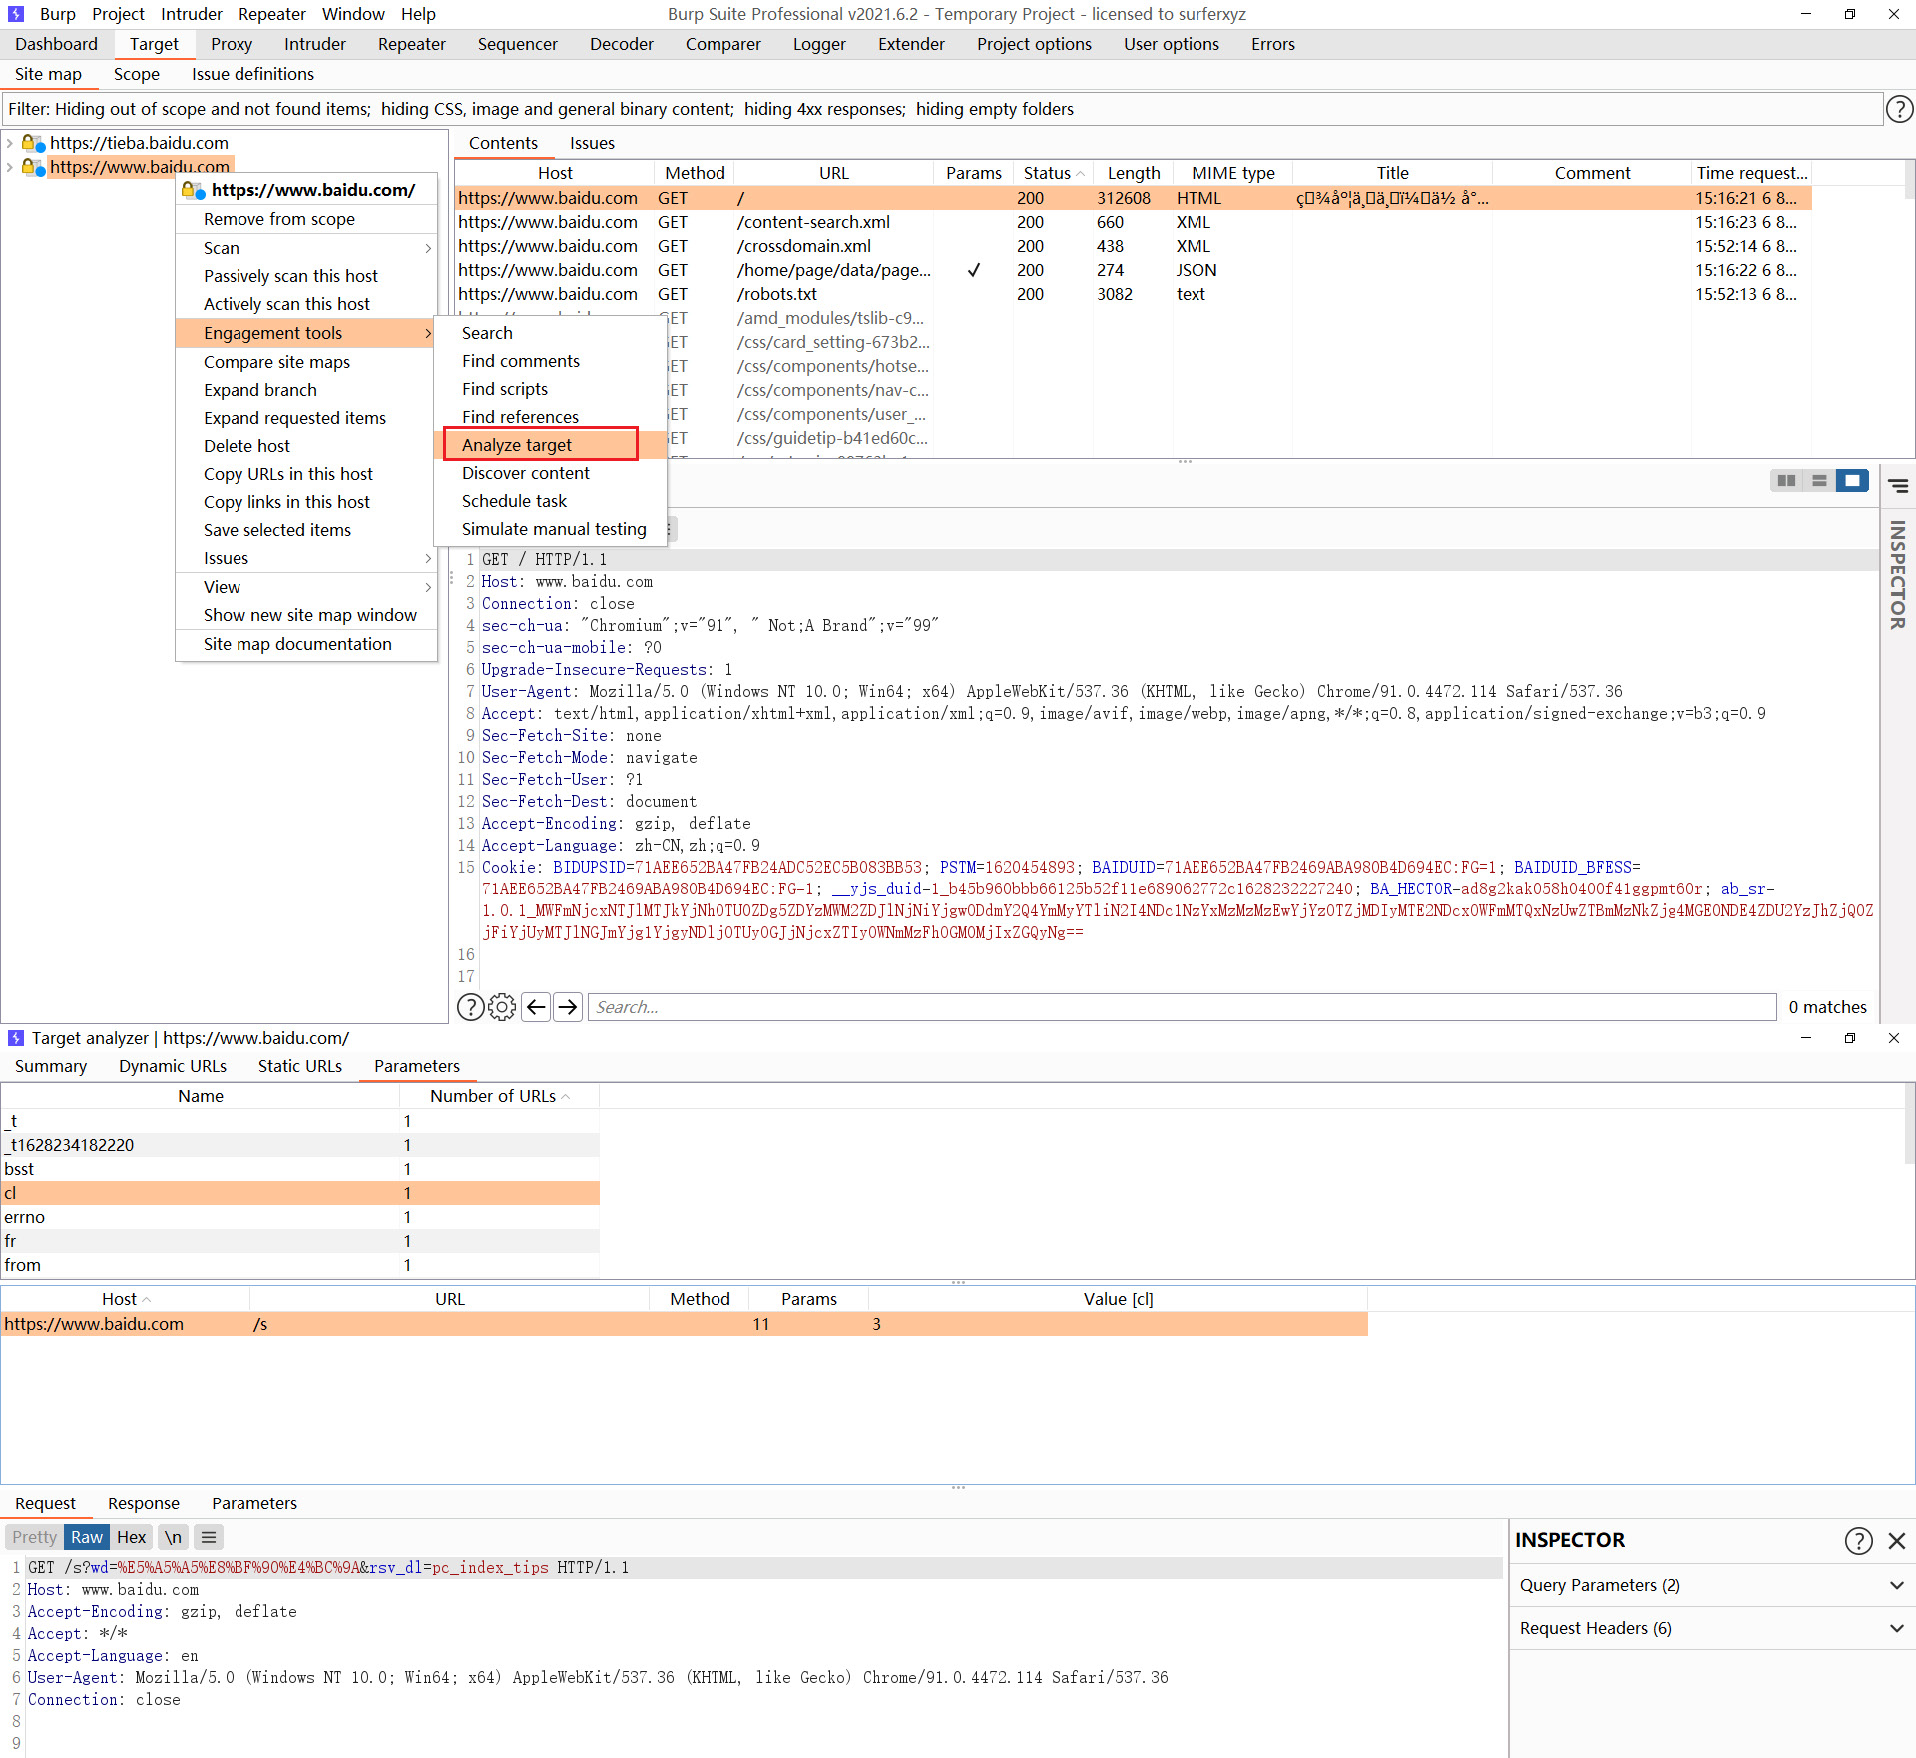Select Raw message view
This screenshot has width=1916, height=1758.
pyautogui.click(x=87, y=1537)
